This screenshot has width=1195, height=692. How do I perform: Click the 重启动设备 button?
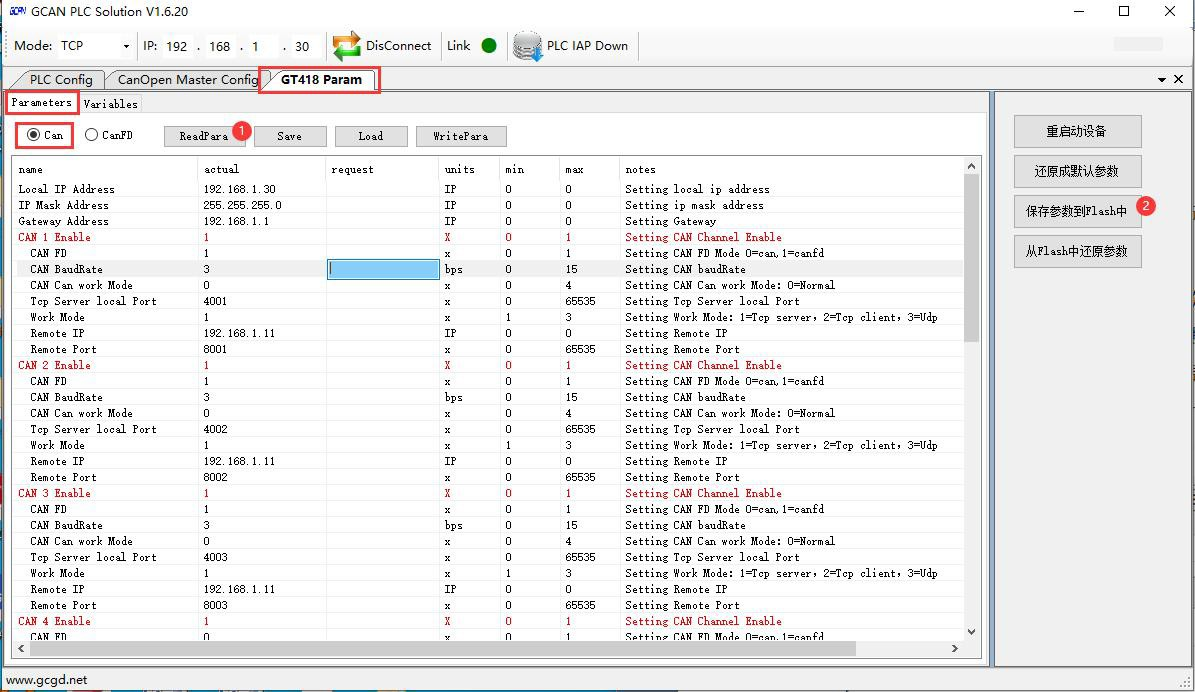coord(1077,131)
